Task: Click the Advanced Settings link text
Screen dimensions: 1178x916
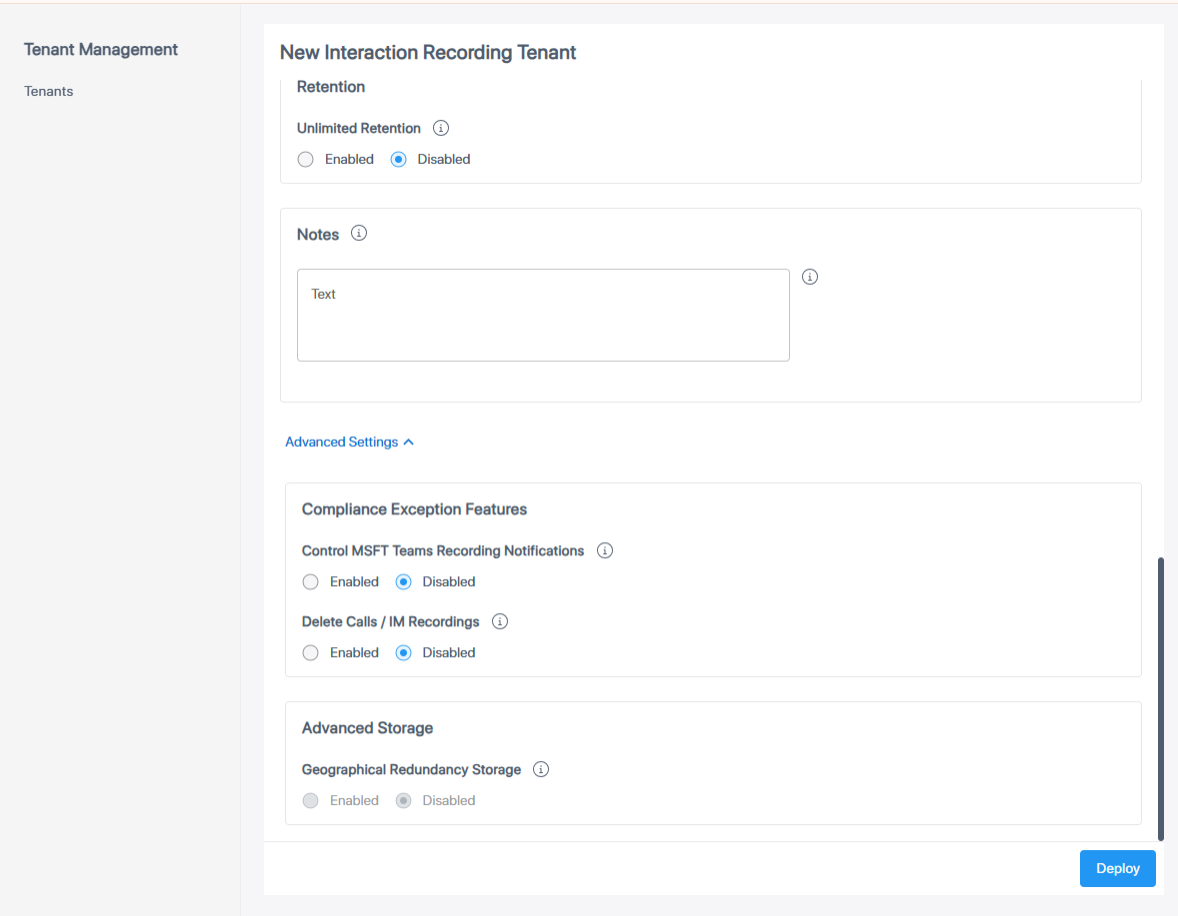Action: point(341,442)
